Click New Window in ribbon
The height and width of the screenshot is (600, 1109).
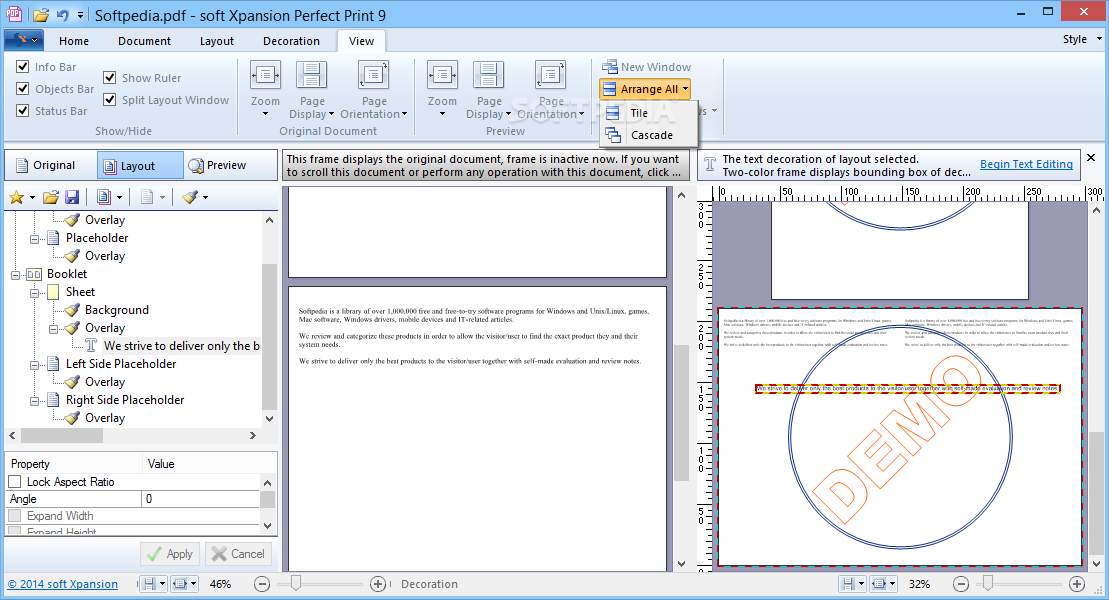646,67
